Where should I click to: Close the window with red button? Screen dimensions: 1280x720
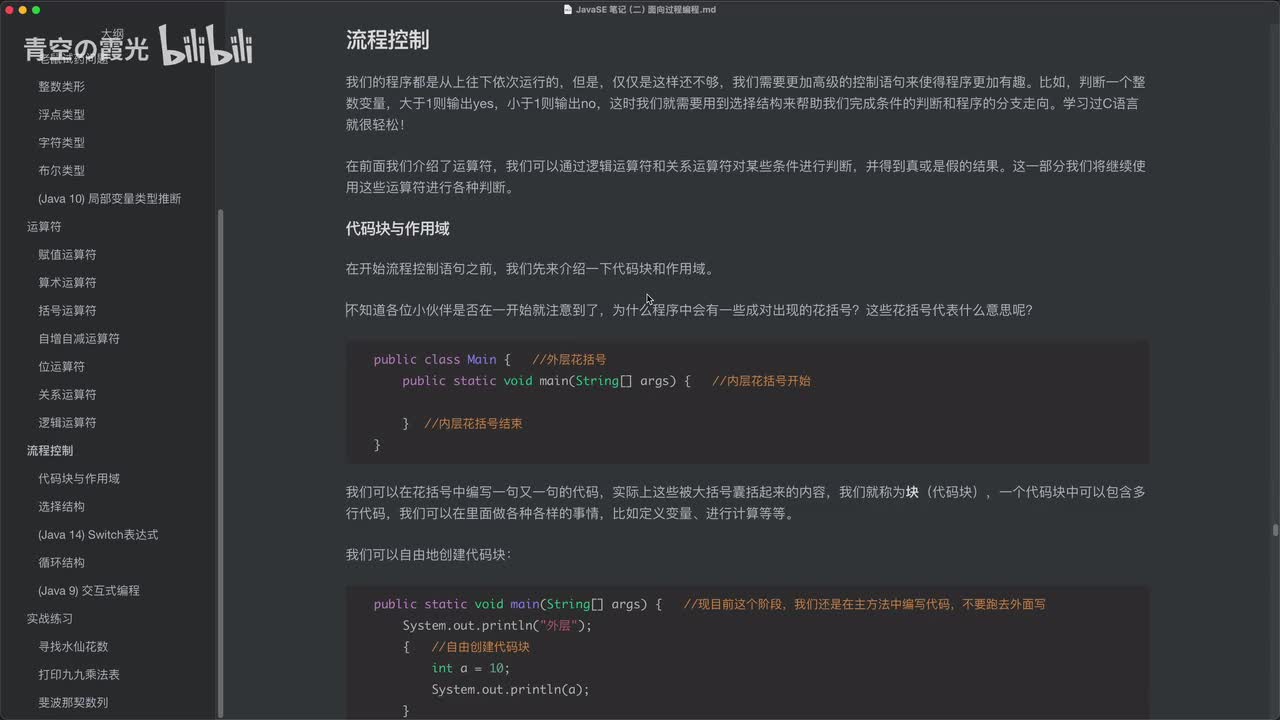point(8,9)
